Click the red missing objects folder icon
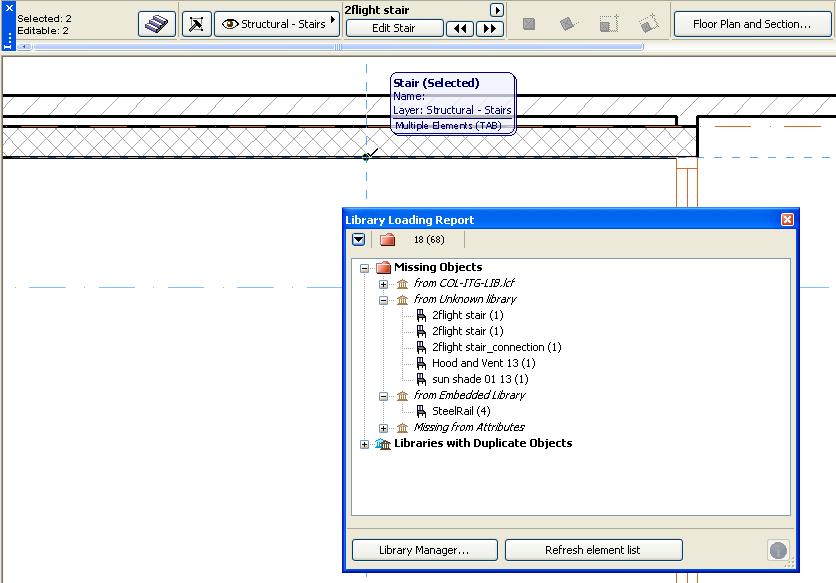Image resolution: width=836 pixels, height=583 pixels. 388,239
